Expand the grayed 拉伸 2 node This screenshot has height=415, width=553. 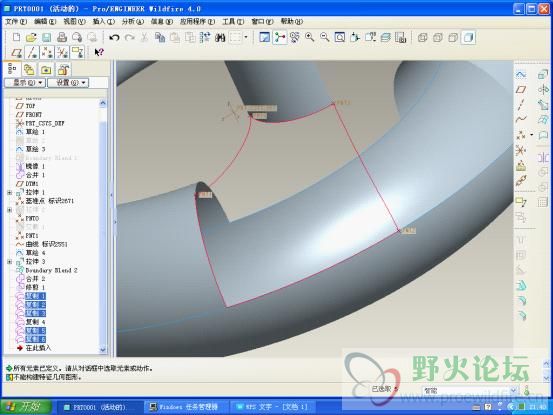(10, 210)
